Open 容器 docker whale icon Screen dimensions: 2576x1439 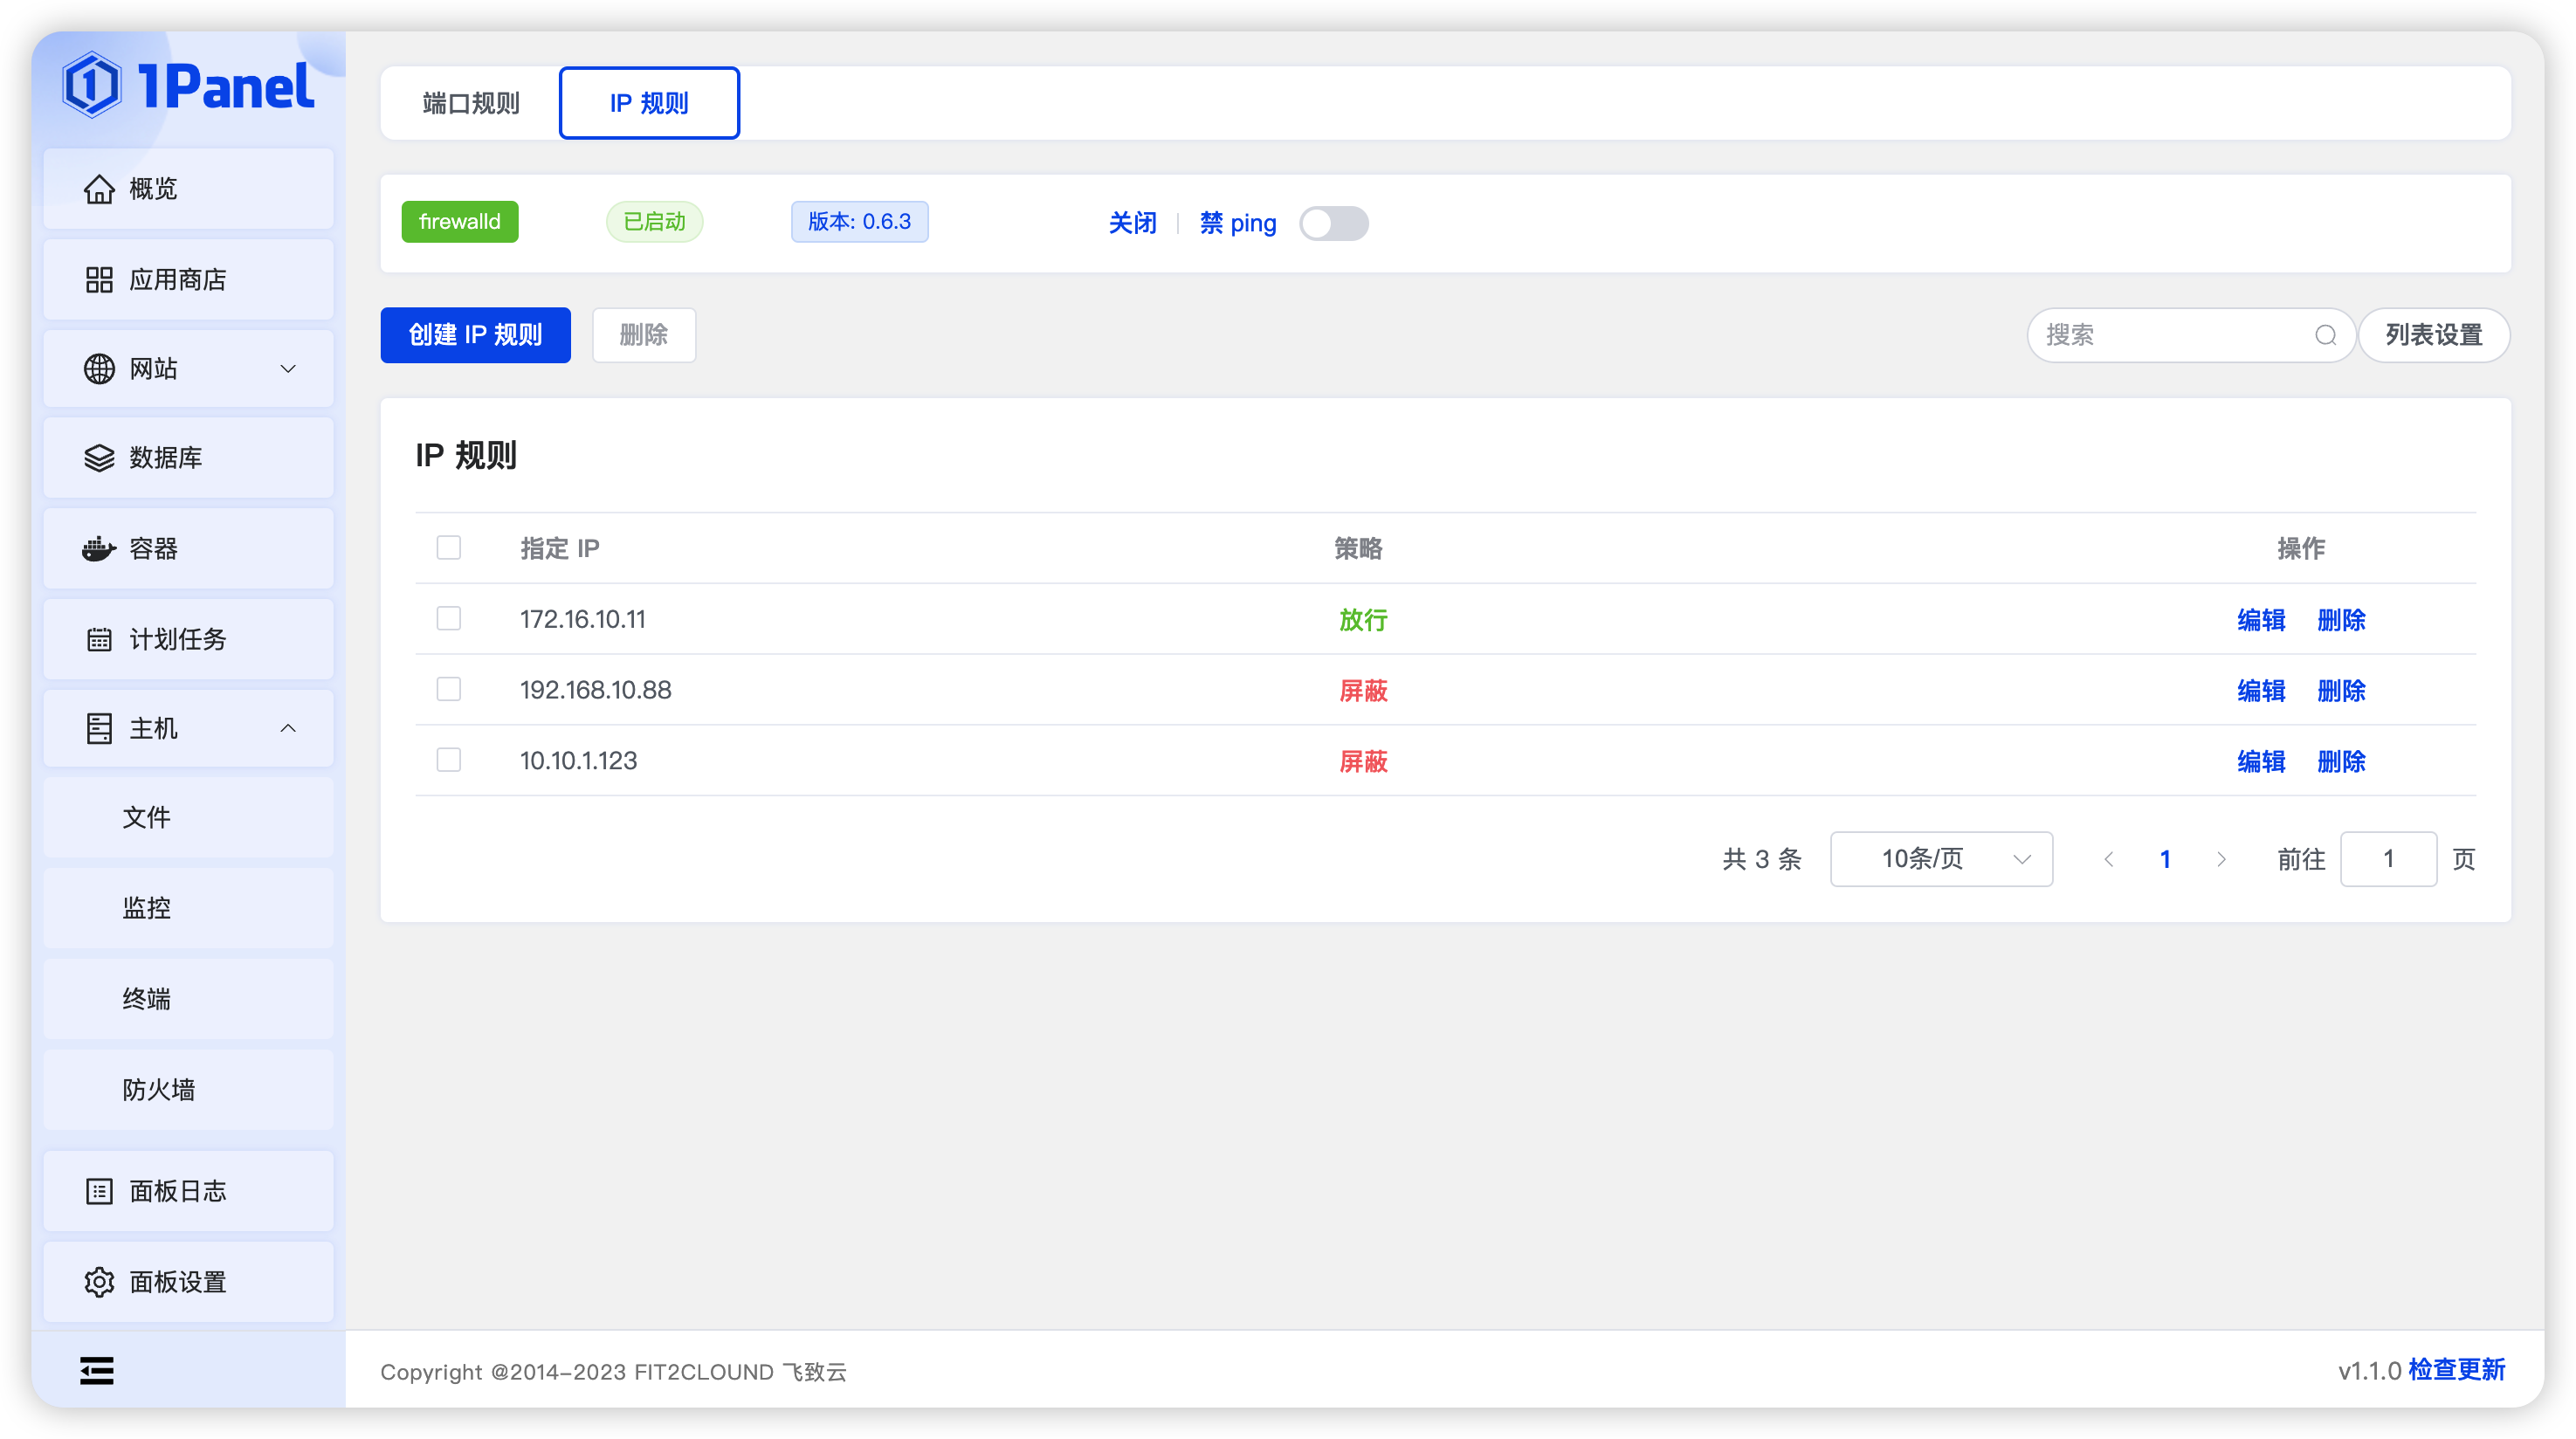coord(99,549)
